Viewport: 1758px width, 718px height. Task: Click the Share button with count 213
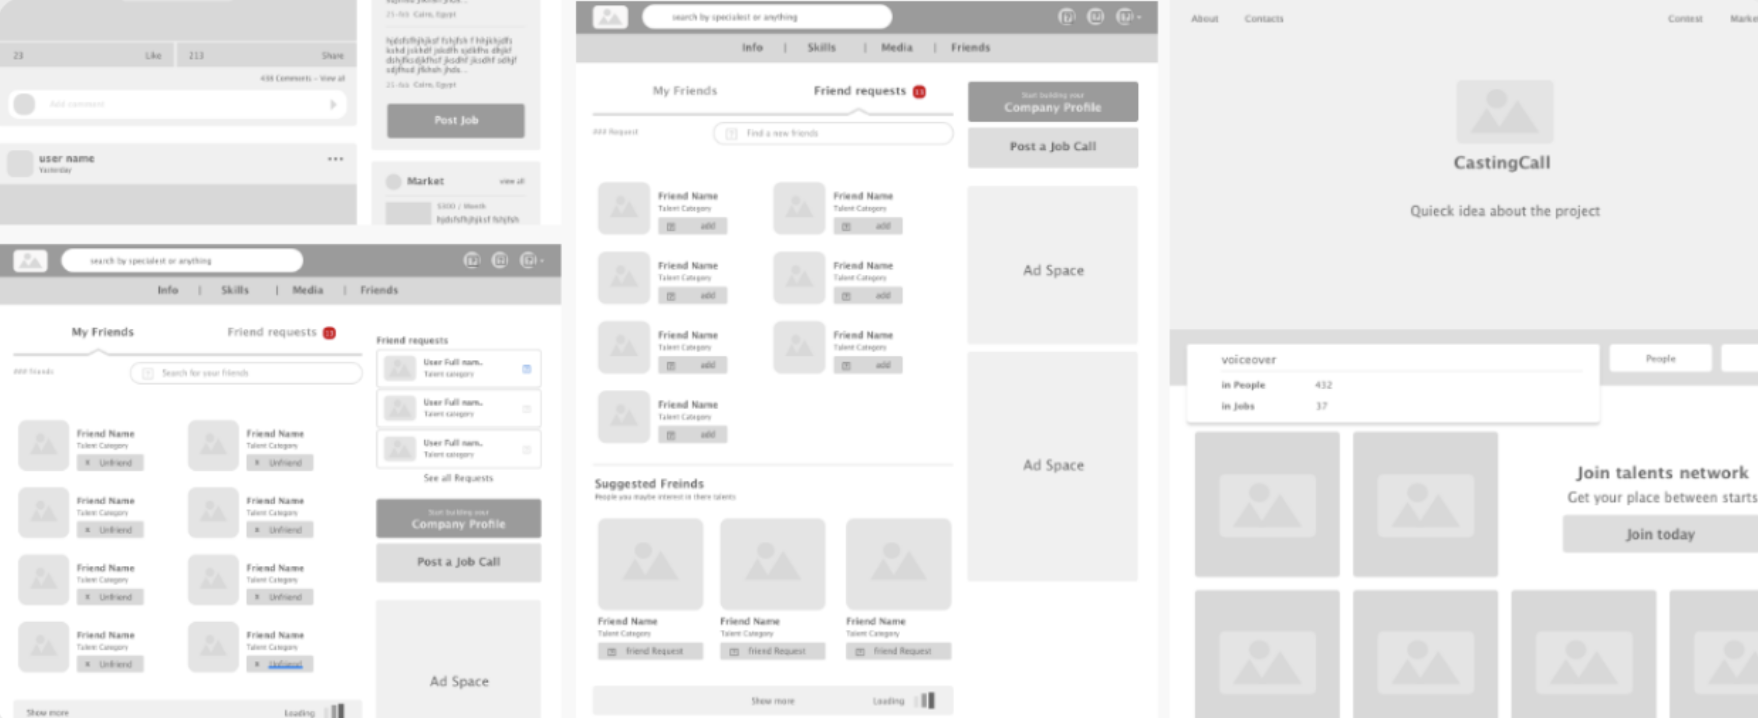(x=267, y=55)
